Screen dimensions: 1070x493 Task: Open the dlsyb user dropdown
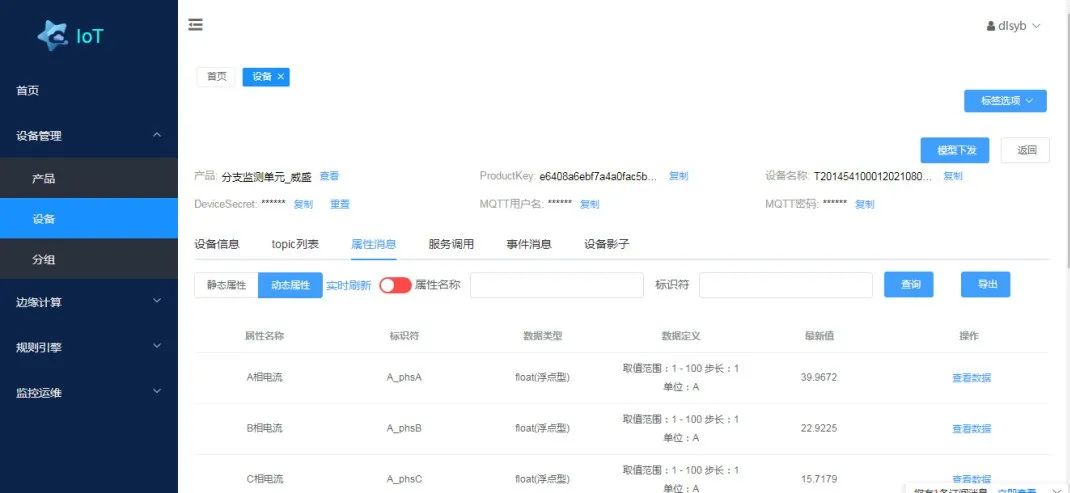coord(1018,26)
